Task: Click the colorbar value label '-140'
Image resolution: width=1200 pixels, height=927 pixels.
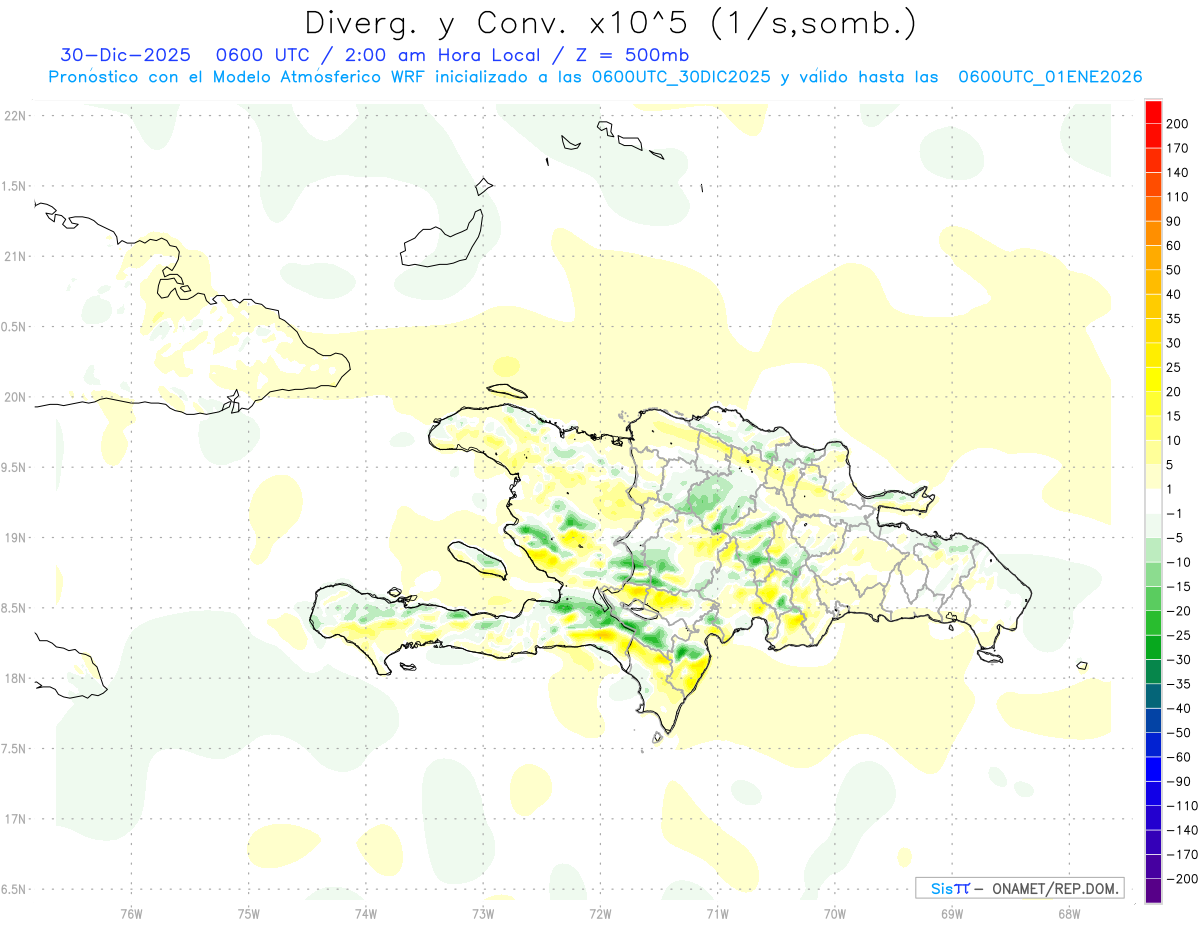Action: [x=1182, y=830]
